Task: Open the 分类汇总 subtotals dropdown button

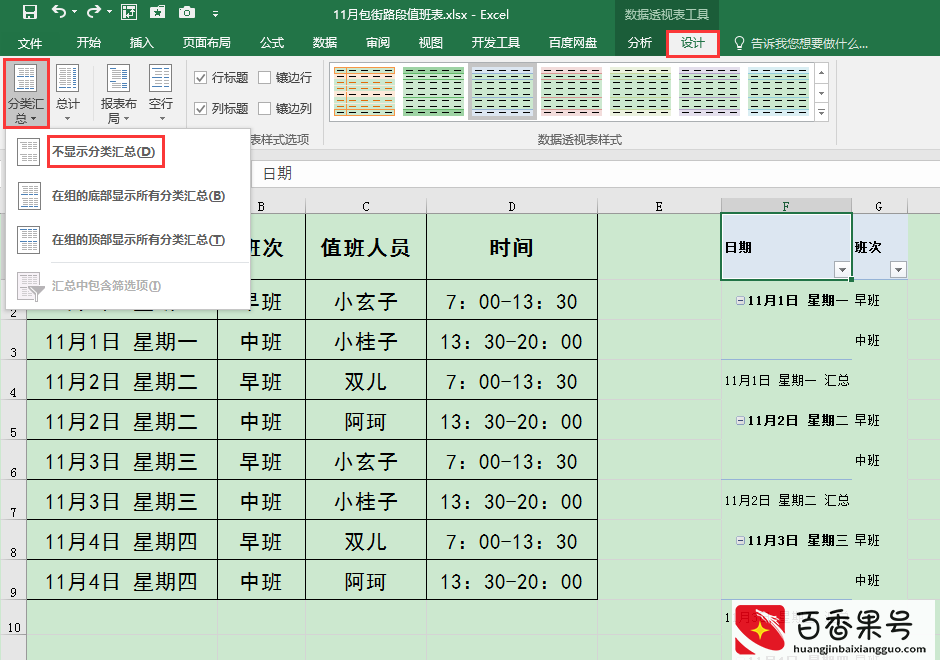Action: click(x=26, y=93)
